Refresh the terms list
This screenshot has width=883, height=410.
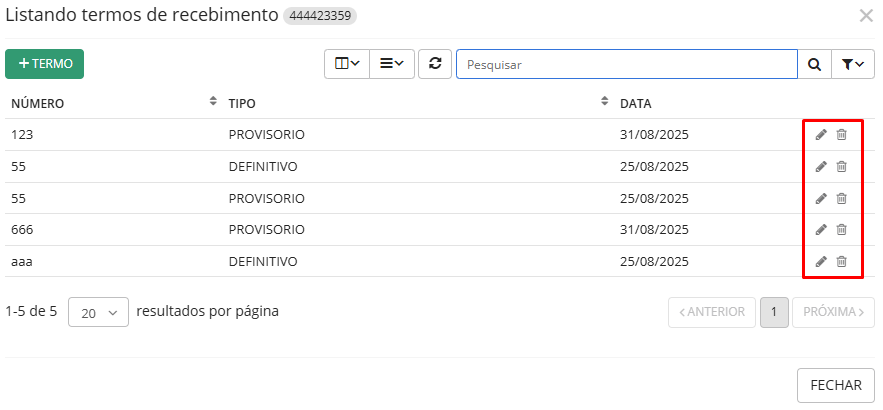click(435, 64)
